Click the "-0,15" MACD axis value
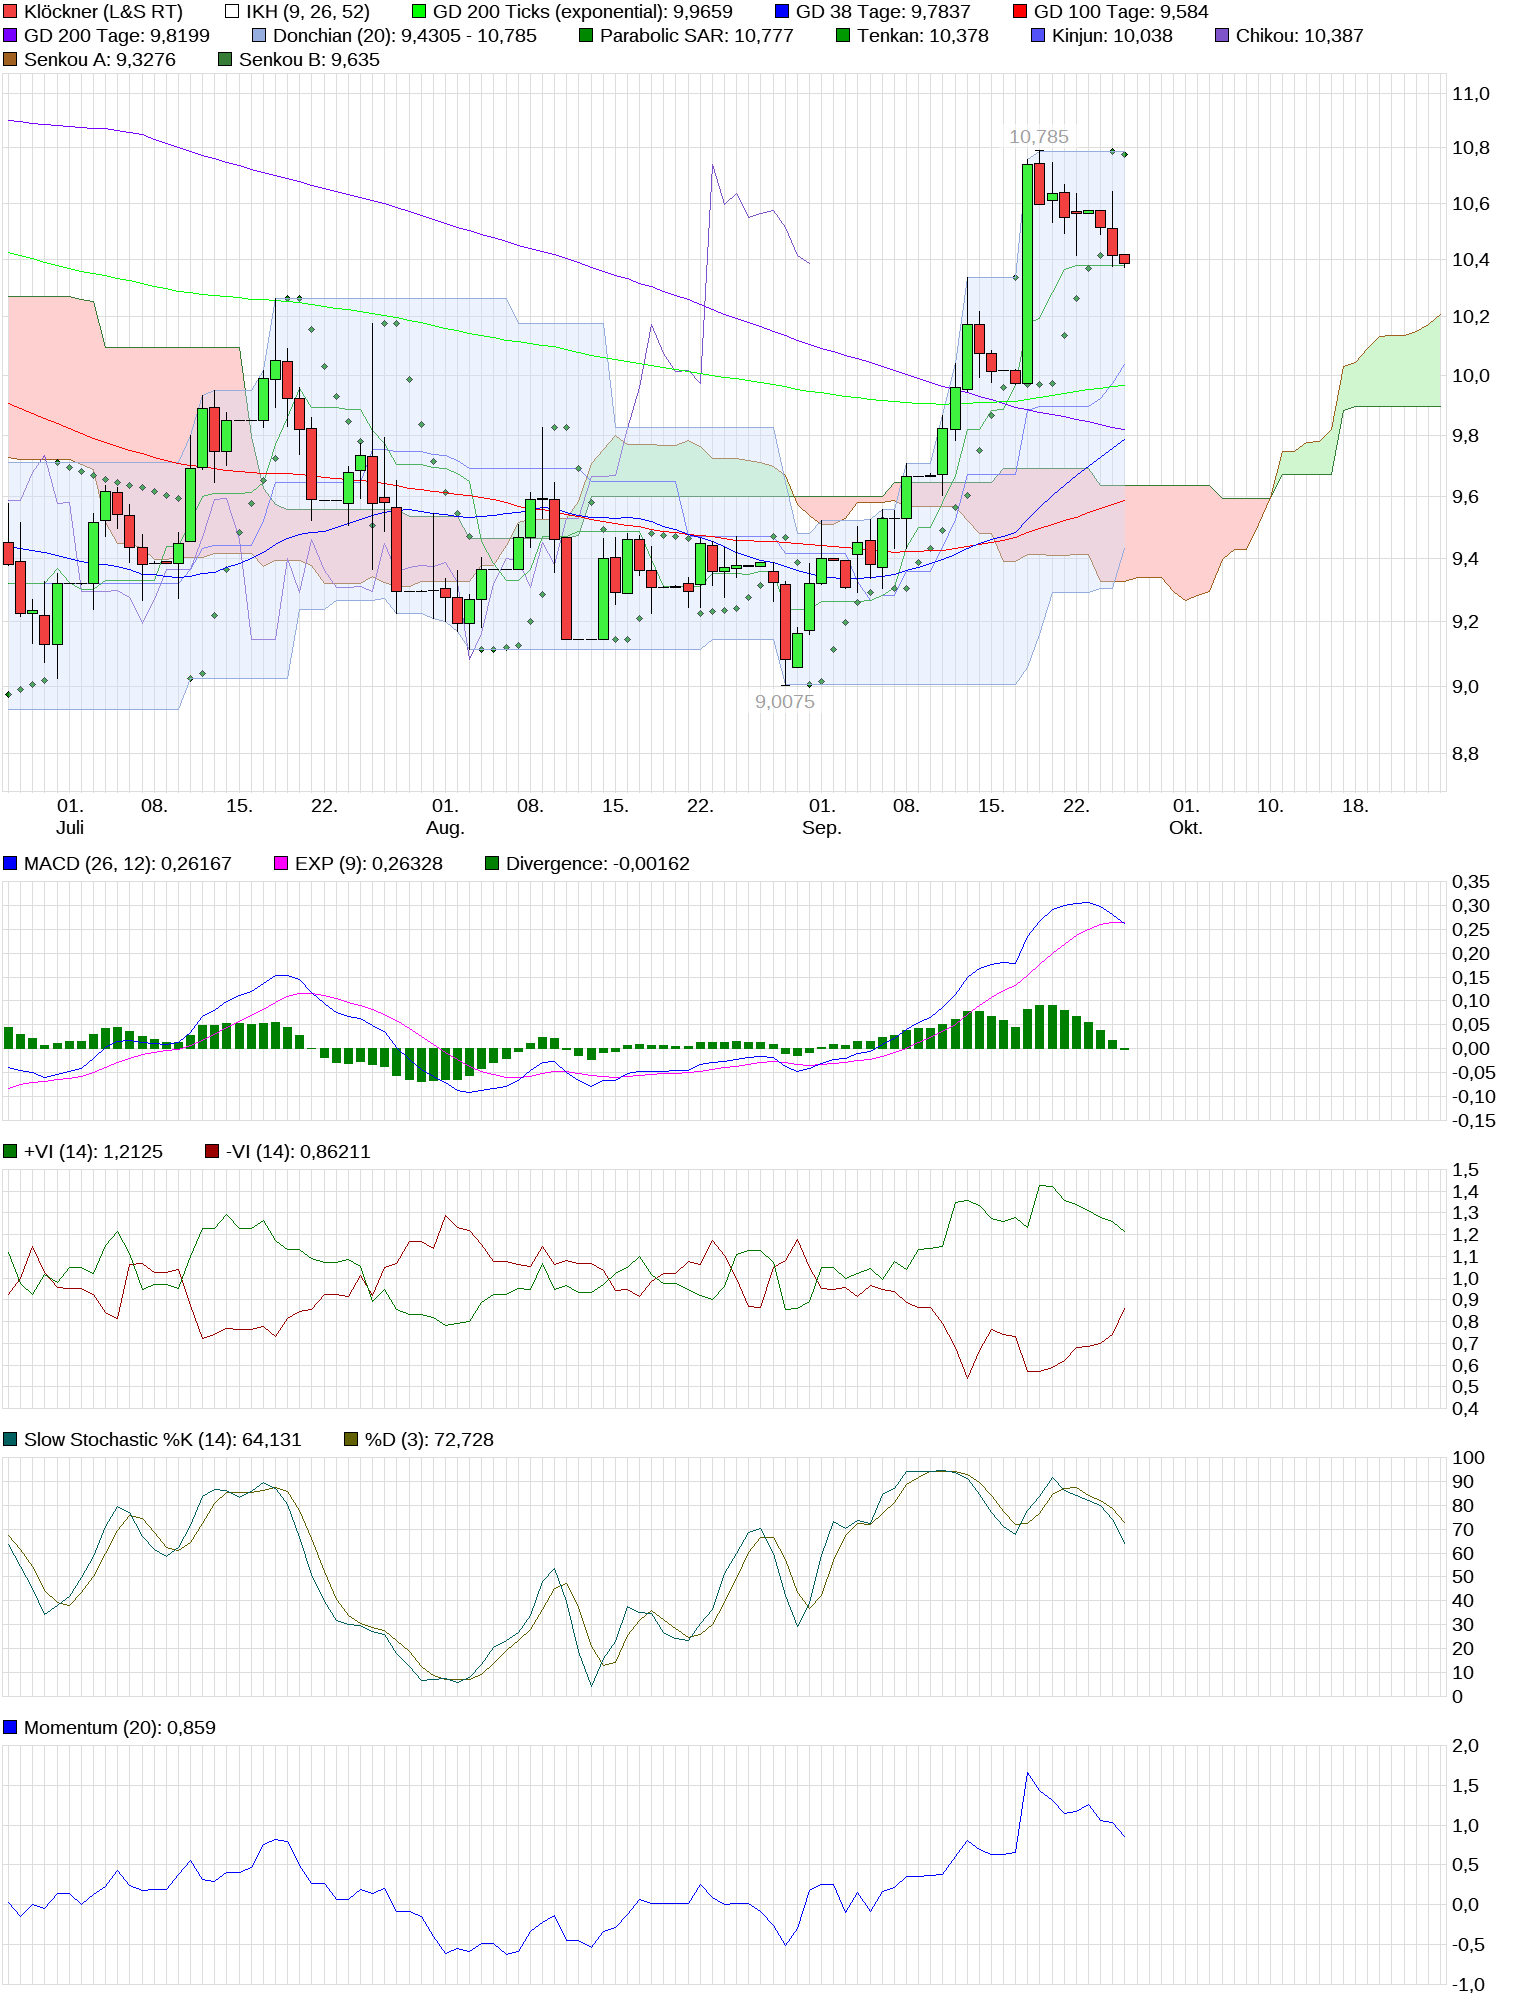Viewport: 1520px width, 2005px height. 1474,1121
